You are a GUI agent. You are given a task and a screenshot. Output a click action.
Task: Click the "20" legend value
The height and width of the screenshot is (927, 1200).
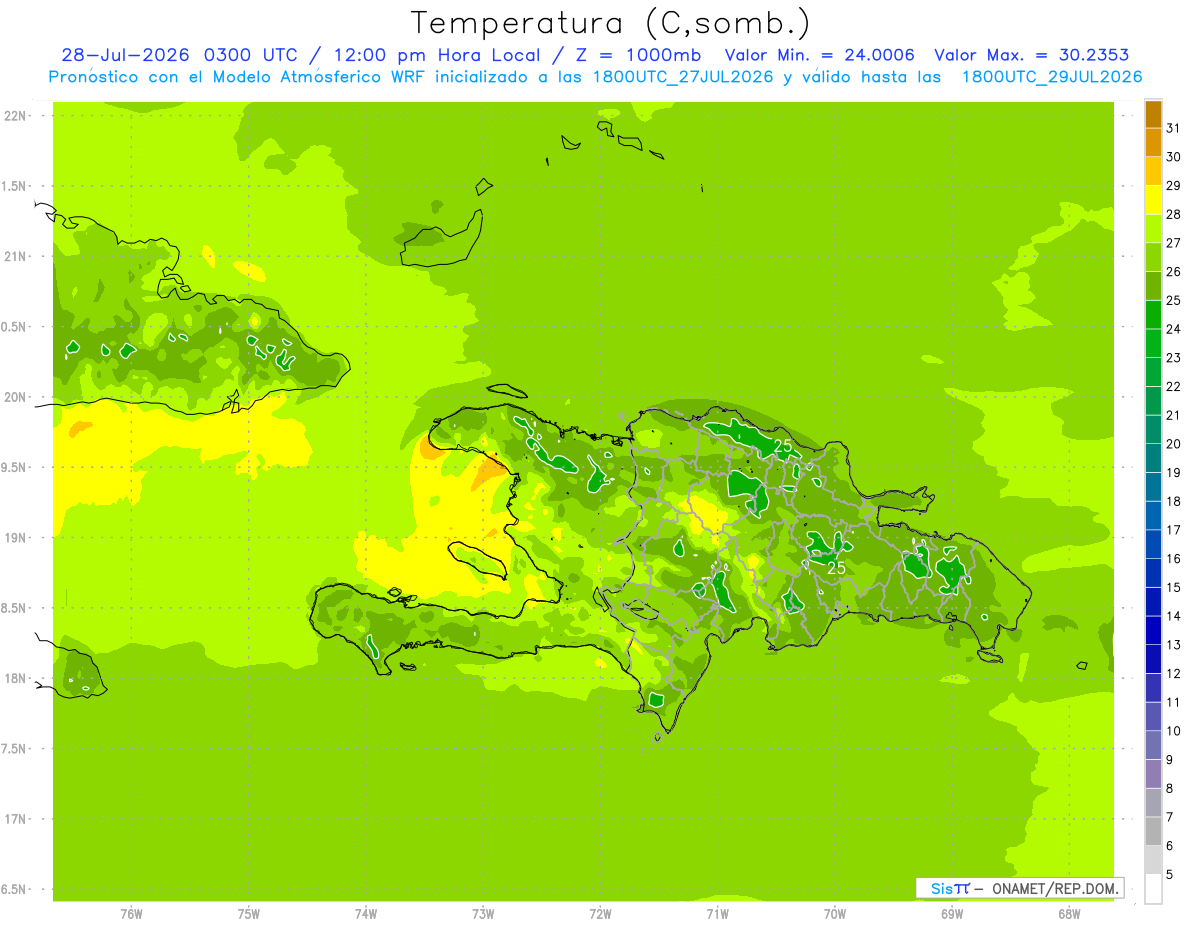point(1173,444)
